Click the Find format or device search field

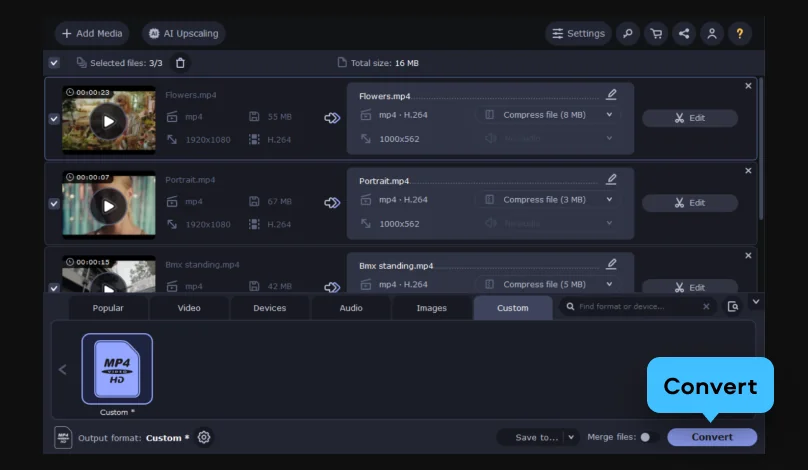pyautogui.click(x=635, y=307)
